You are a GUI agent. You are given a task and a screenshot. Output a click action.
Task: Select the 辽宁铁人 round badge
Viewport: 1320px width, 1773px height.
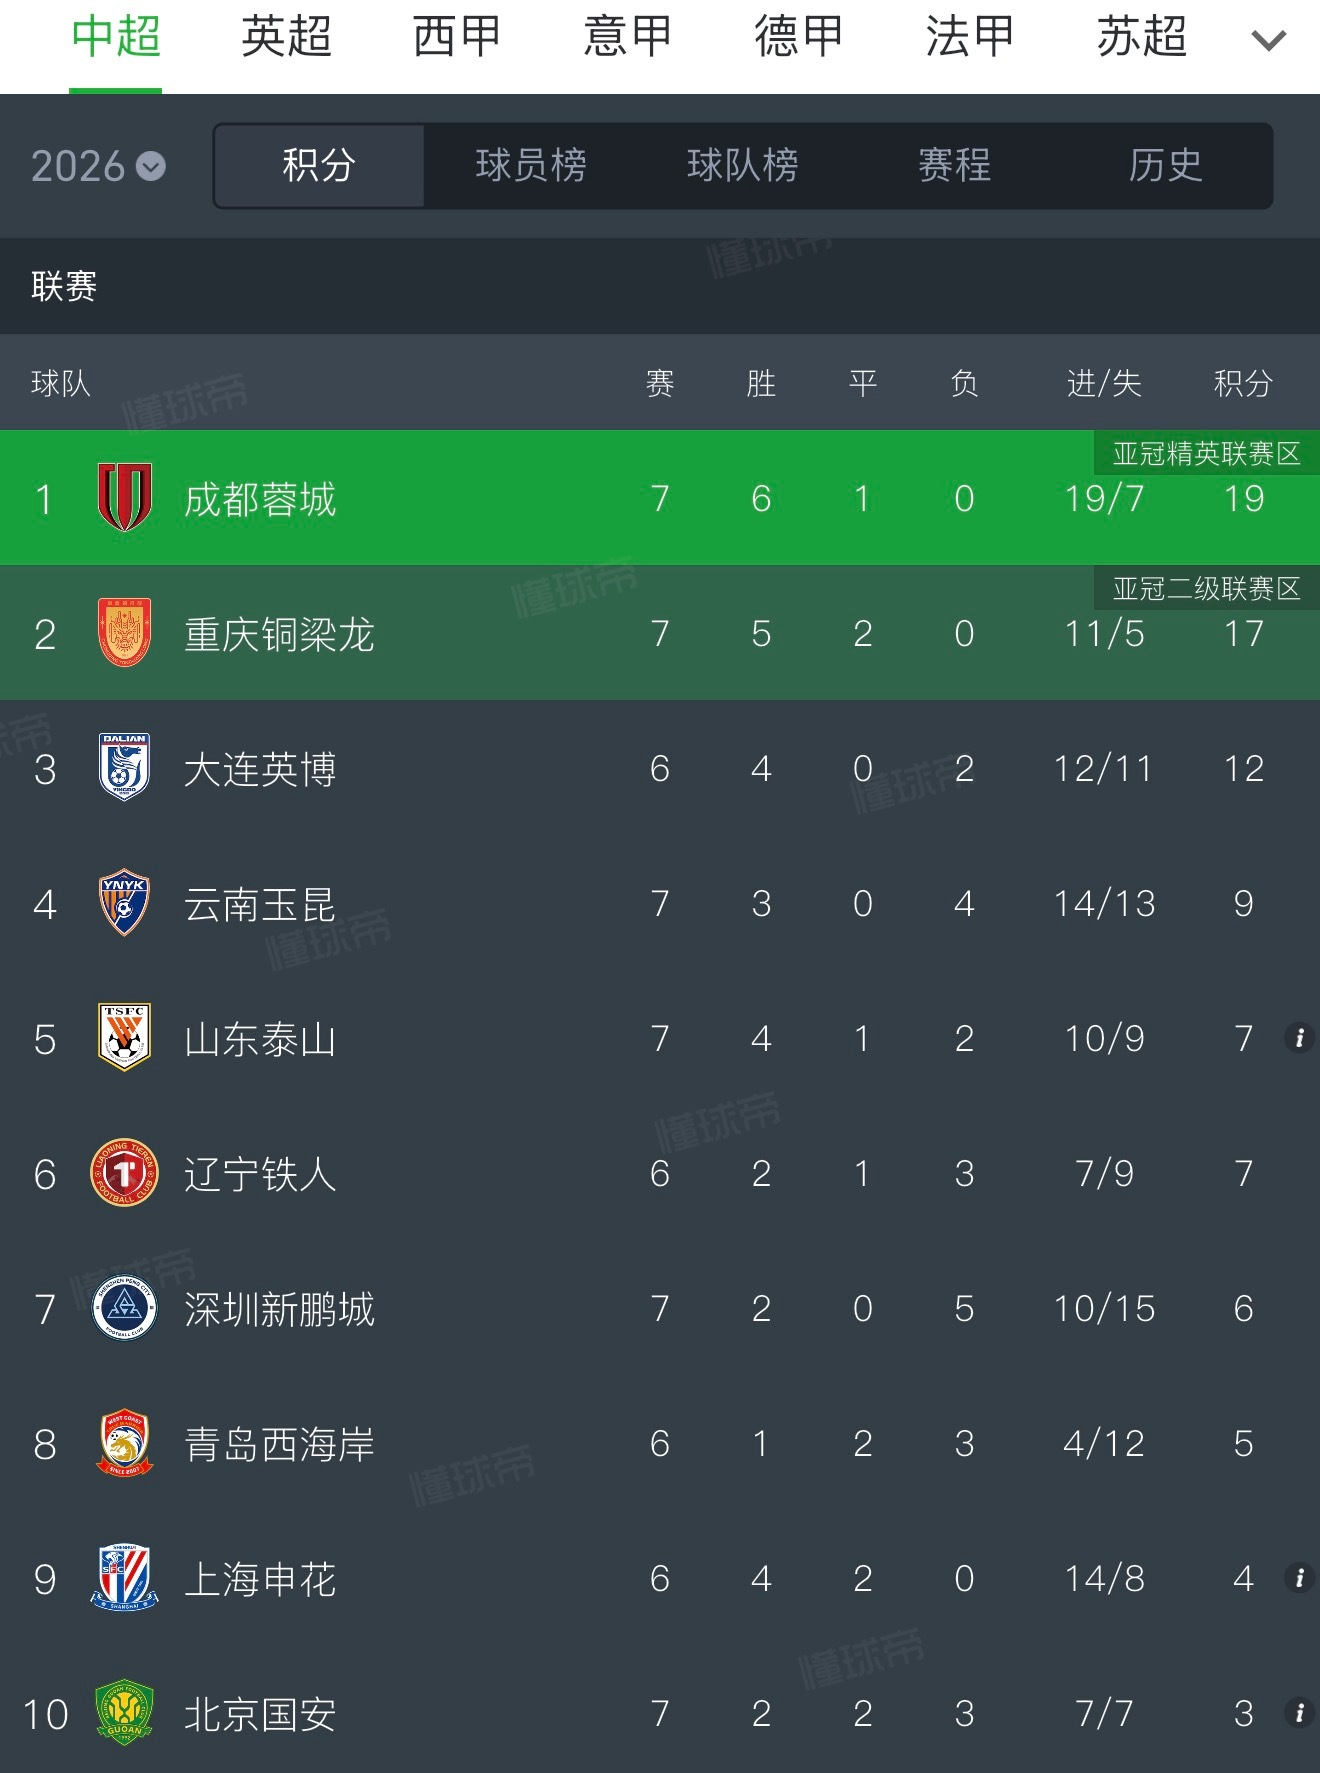tap(124, 1173)
